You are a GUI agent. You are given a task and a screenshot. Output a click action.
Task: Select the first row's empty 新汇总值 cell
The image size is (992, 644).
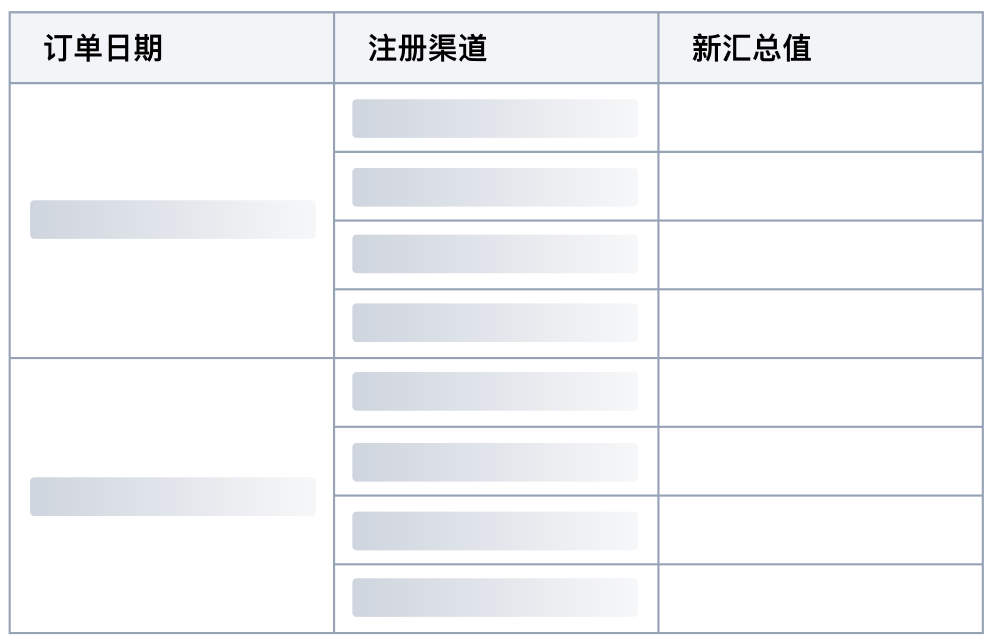[820, 118]
